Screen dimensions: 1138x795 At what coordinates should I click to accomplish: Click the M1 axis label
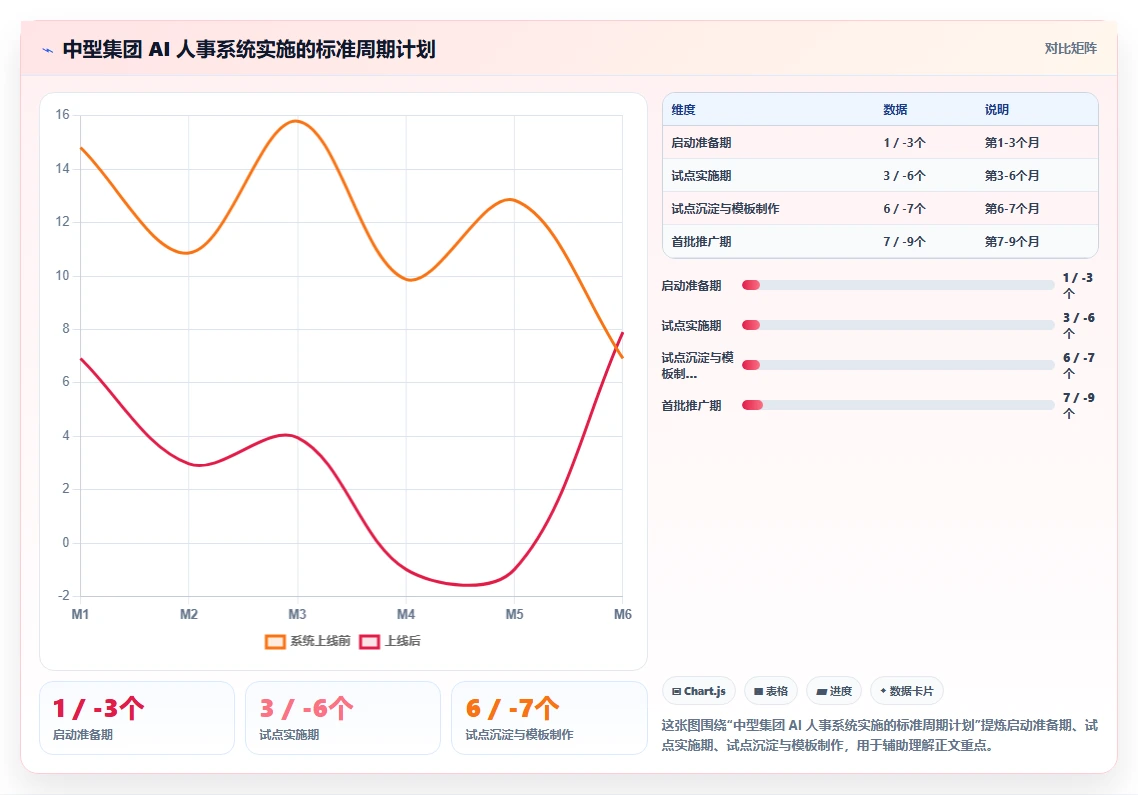80,615
